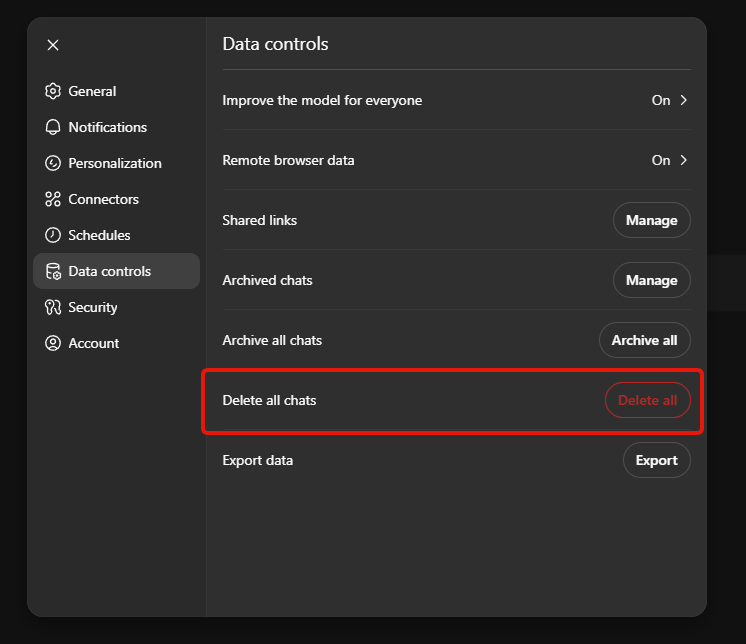Expand chevron next to Improve the model

tap(684, 100)
